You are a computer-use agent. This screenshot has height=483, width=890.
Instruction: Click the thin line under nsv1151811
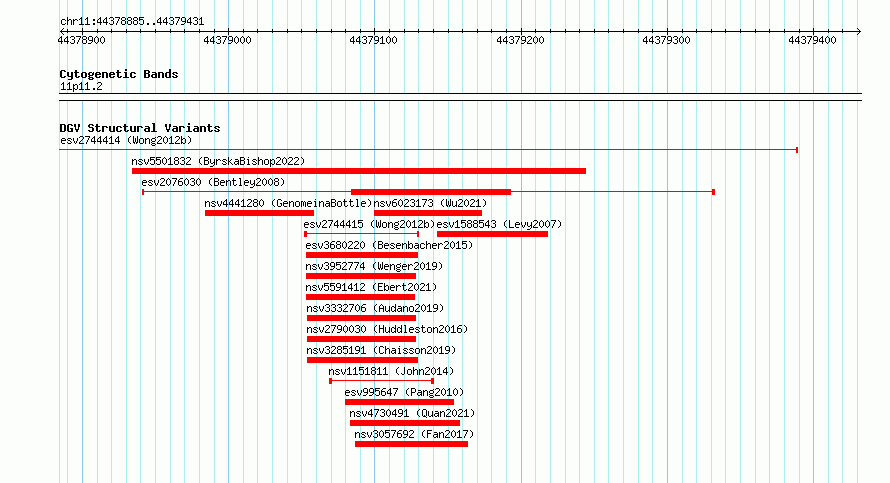pyautogui.click(x=381, y=381)
